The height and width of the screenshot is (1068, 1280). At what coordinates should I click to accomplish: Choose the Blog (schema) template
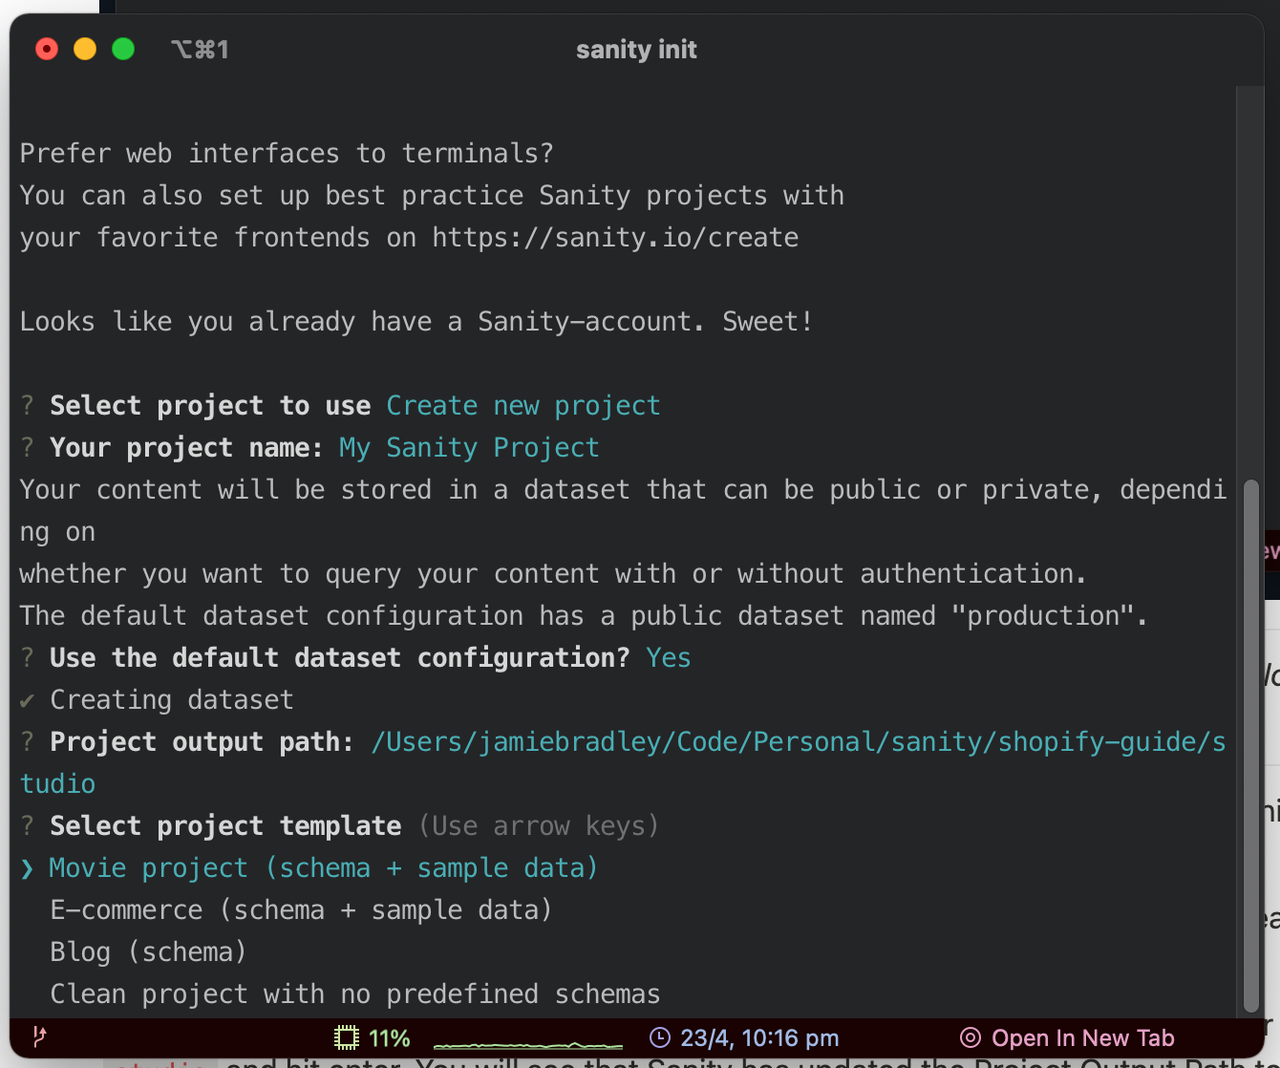point(148,951)
